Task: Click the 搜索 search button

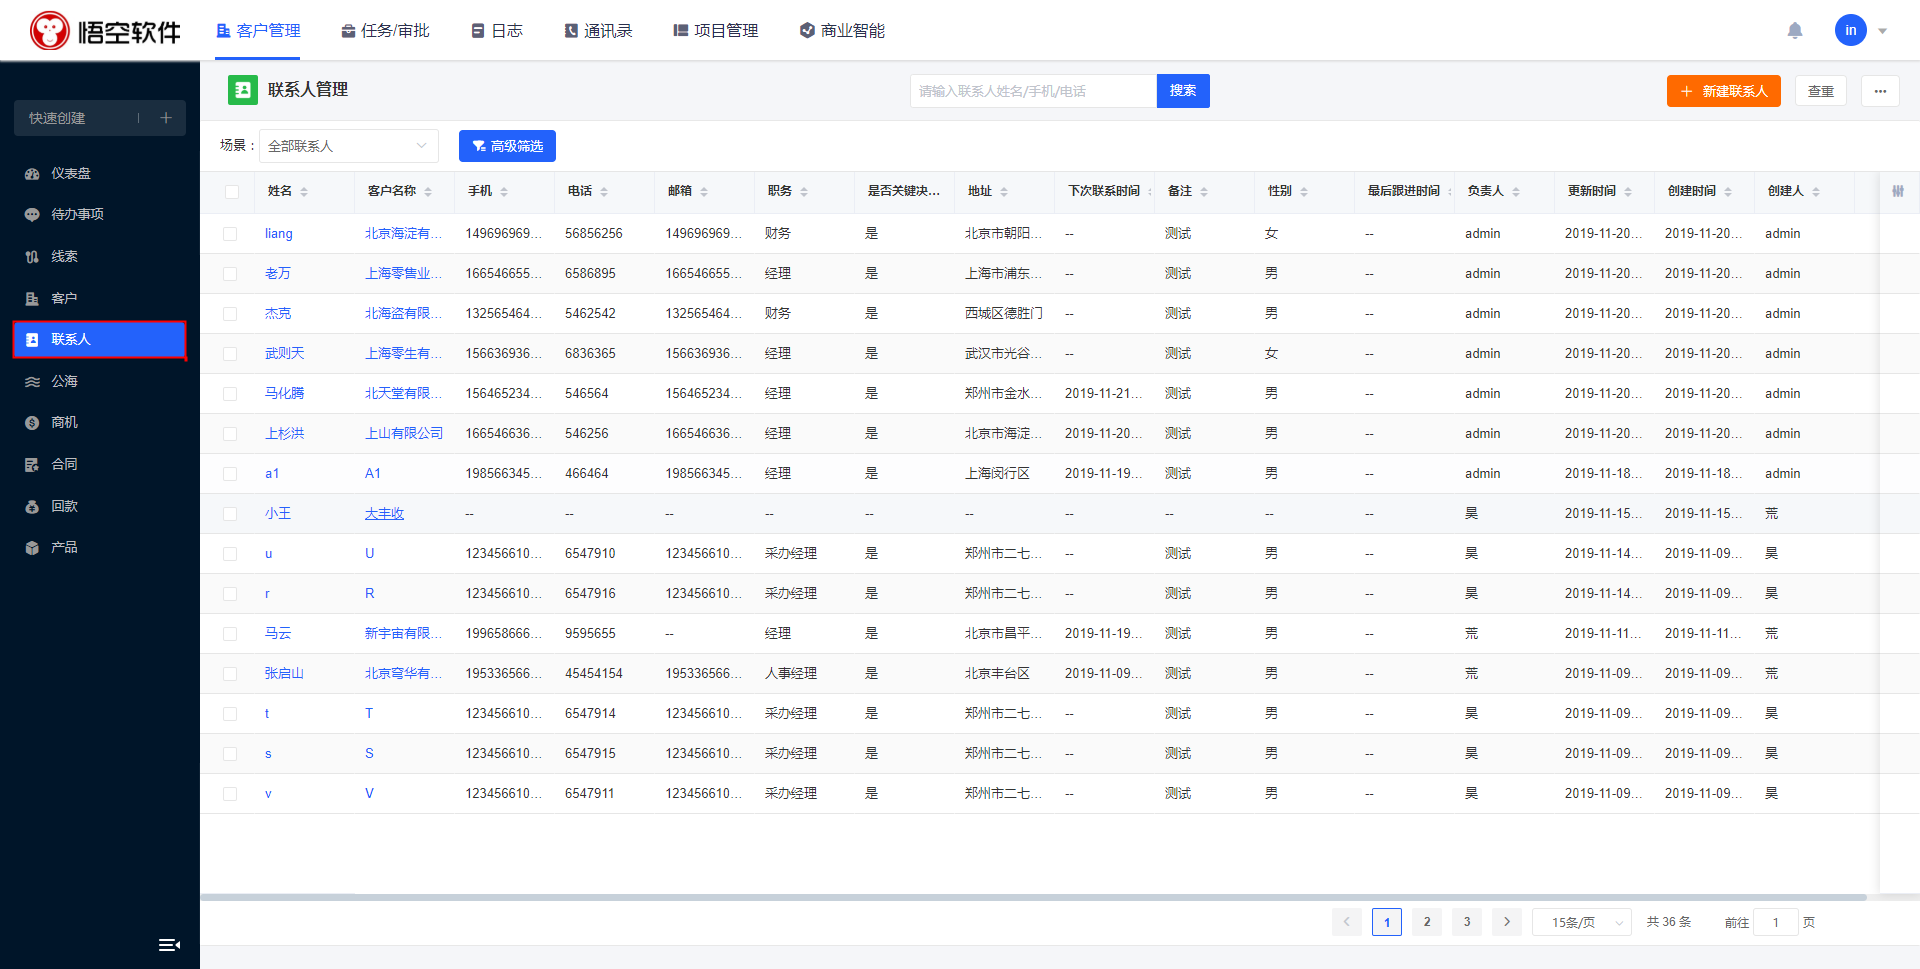Action: (x=1183, y=91)
